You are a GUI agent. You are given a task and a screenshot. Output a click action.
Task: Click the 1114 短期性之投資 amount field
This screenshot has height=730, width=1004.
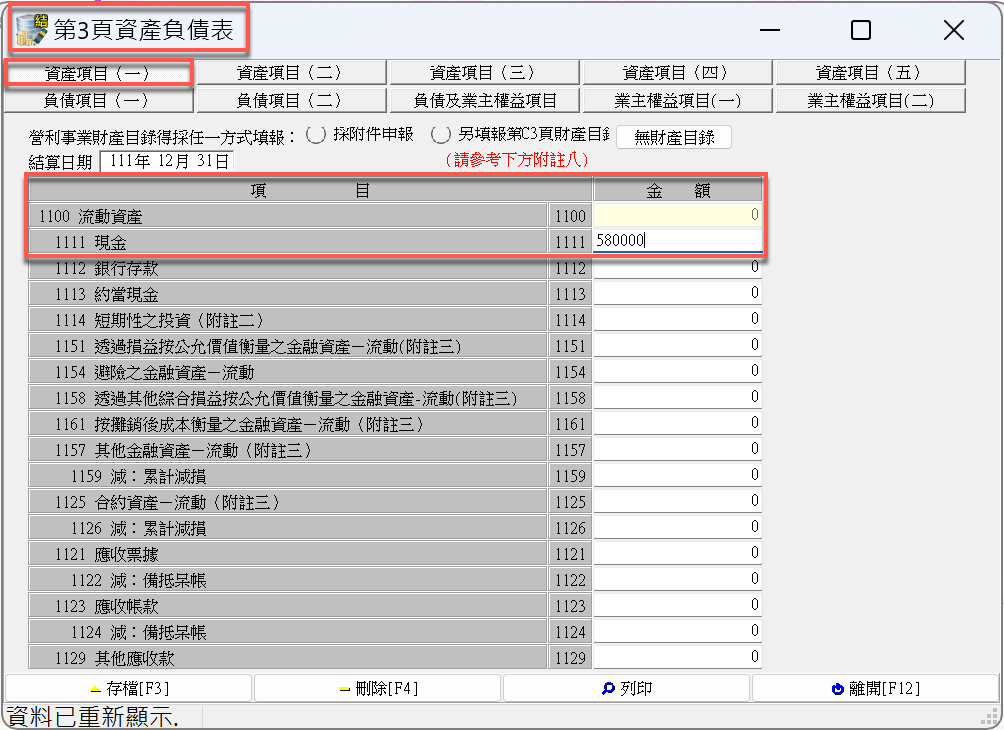tap(677, 319)
